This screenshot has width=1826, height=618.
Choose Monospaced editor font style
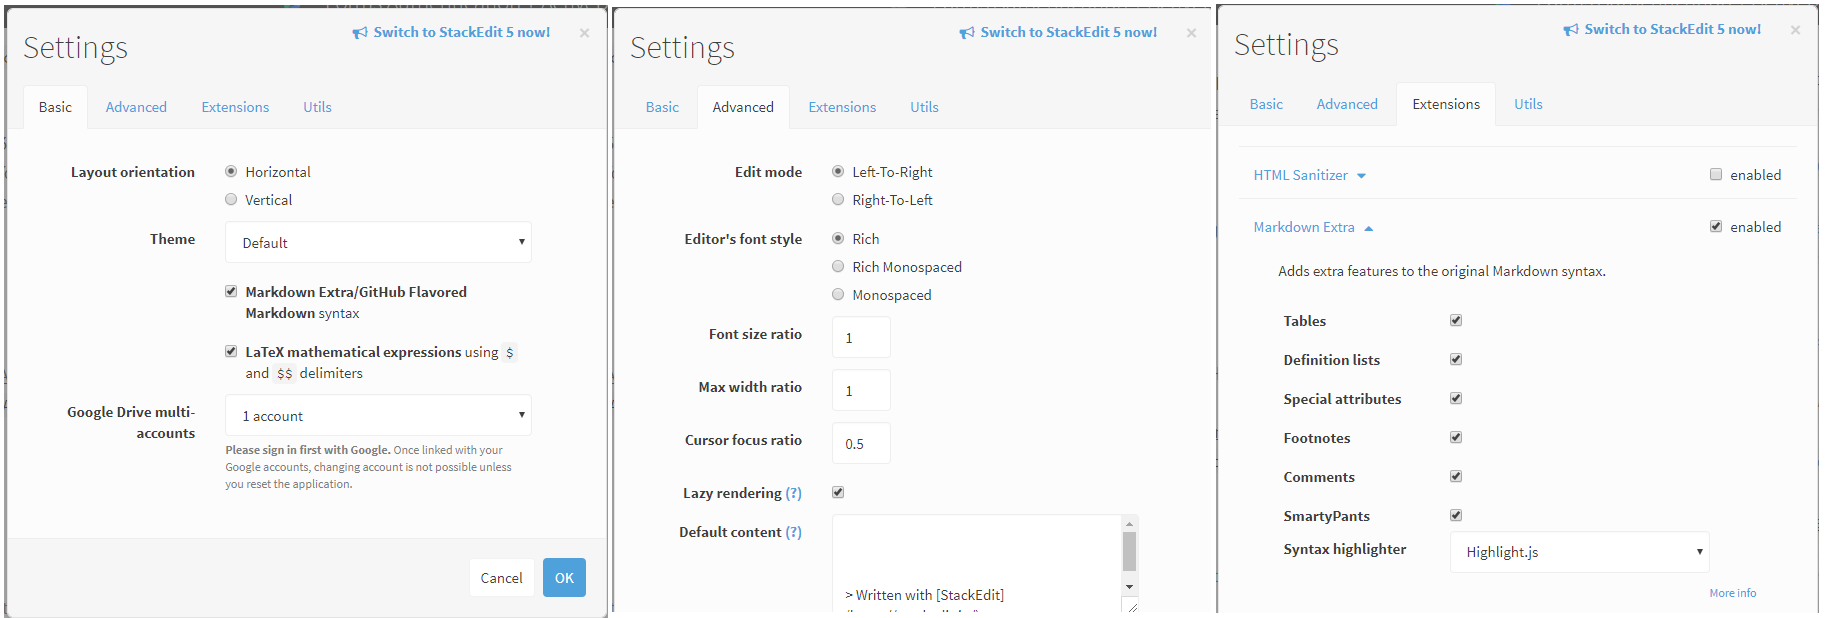pyautogui.click(x=838, y=294)
